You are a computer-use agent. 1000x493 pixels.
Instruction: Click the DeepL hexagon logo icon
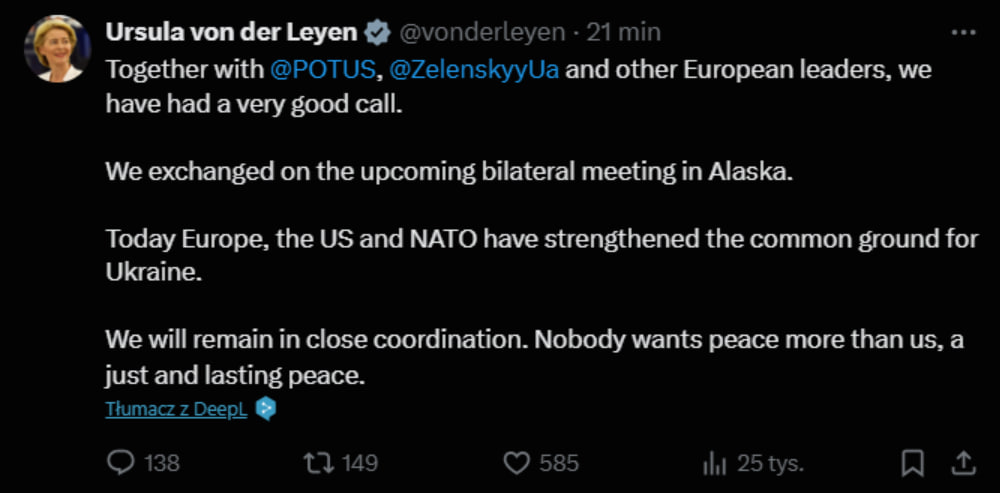pyautogui.click(x=265, y=409)
